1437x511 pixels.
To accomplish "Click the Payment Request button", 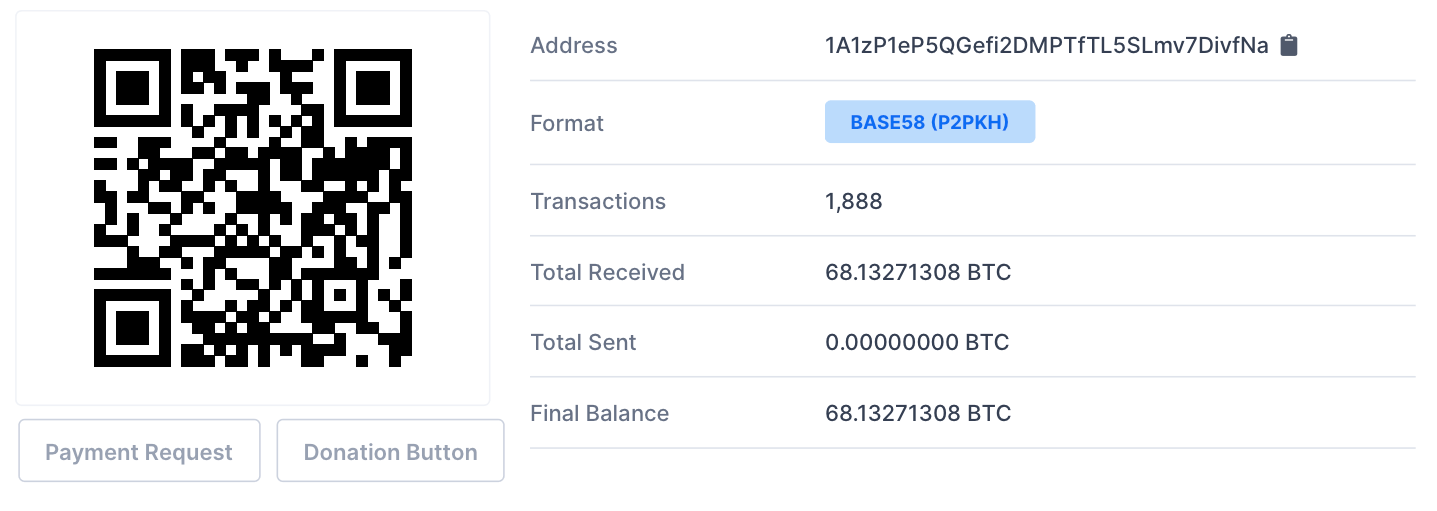I will [139, 452].
